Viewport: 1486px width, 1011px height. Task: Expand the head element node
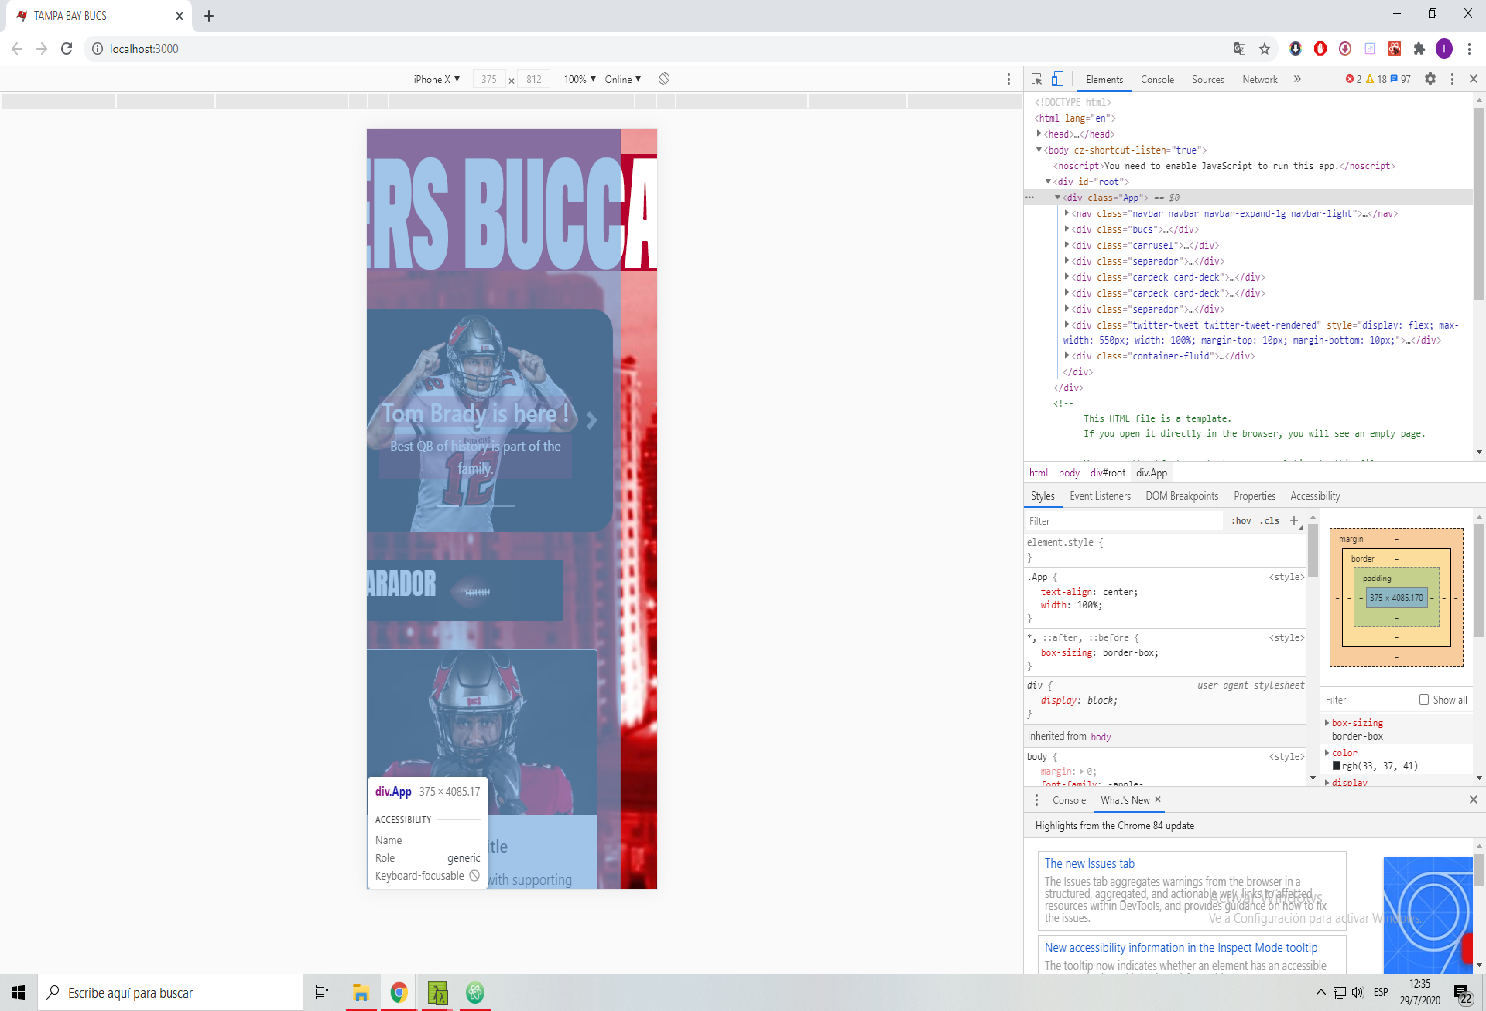point(1038,133)
